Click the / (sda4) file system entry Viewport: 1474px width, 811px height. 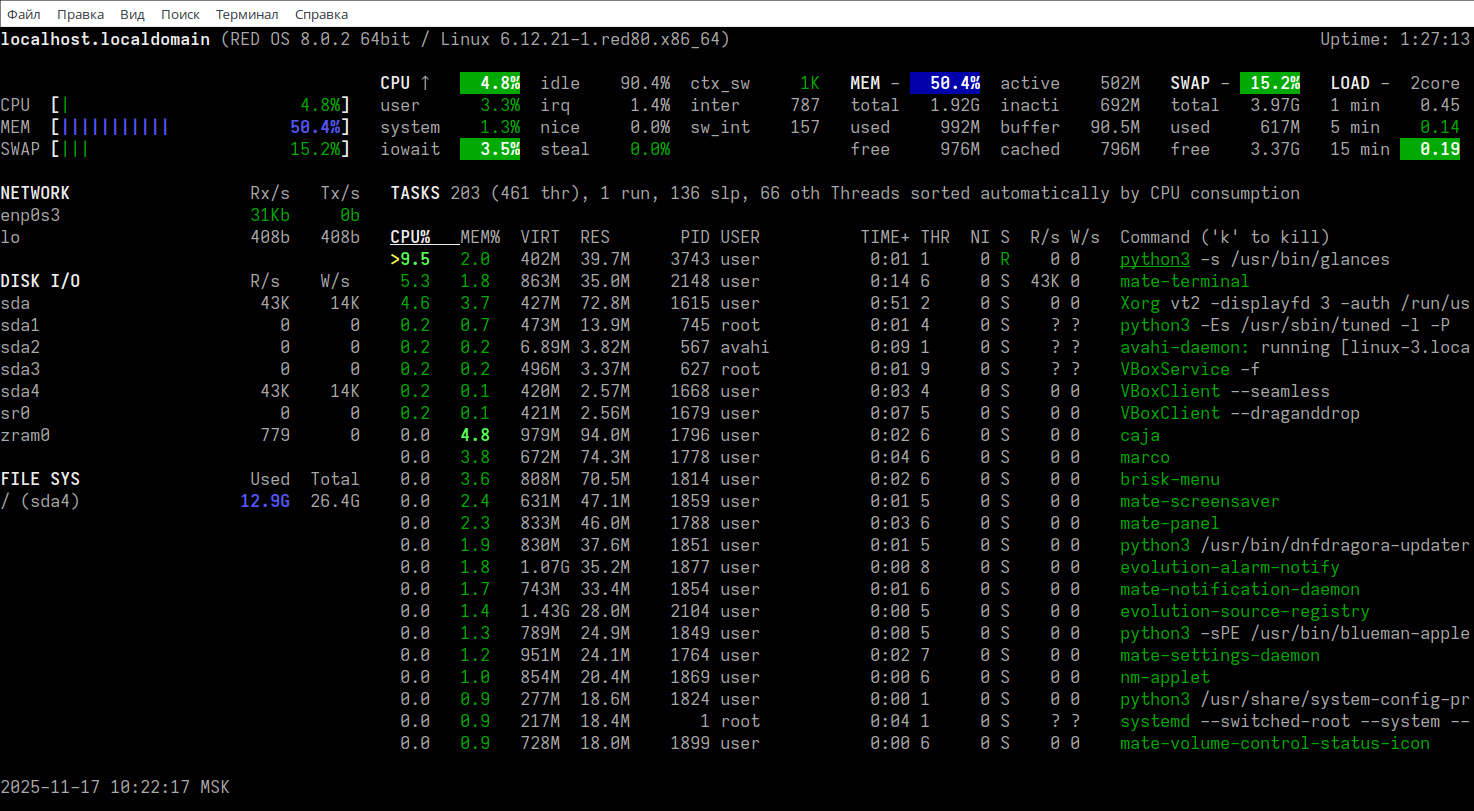pos(40,501)
